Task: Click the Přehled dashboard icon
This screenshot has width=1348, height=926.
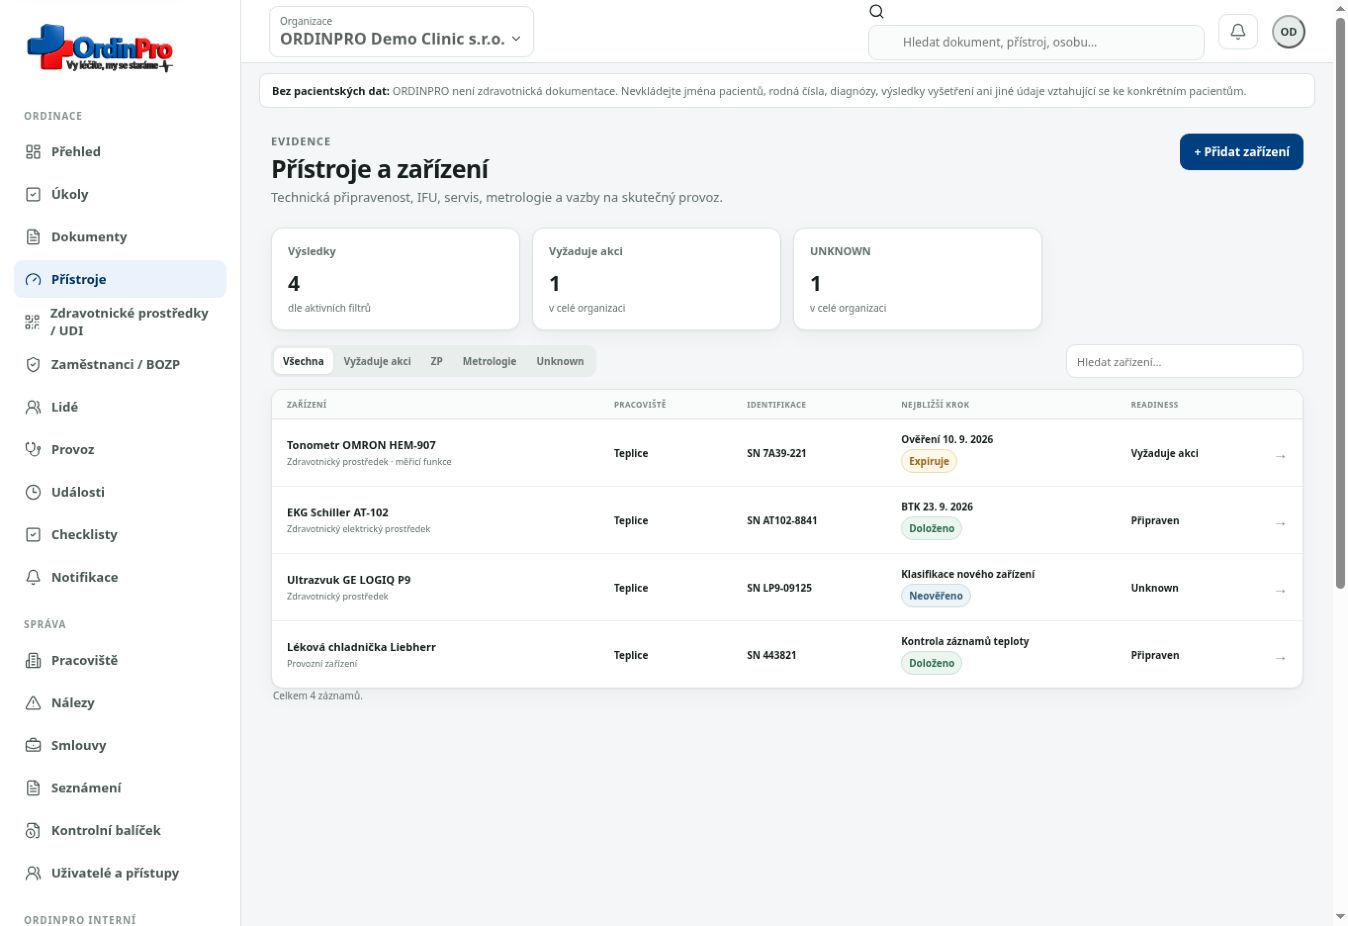Action: [33, 152]
